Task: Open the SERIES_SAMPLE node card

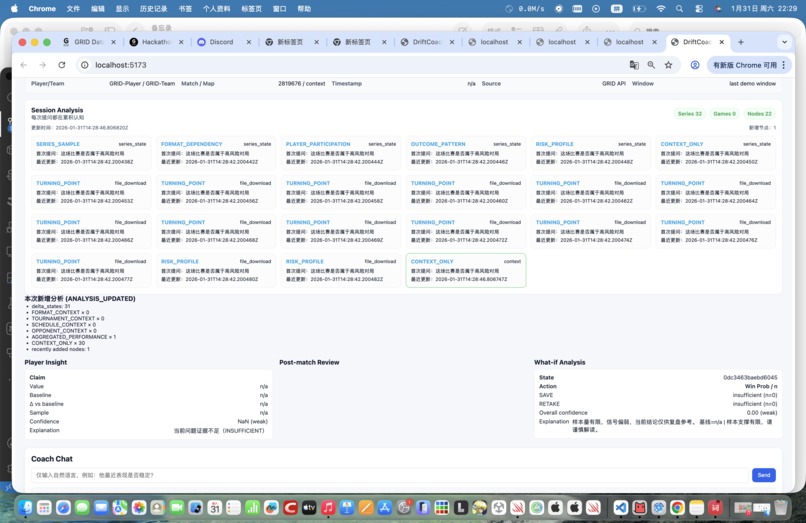Action: tap(91, 153)
